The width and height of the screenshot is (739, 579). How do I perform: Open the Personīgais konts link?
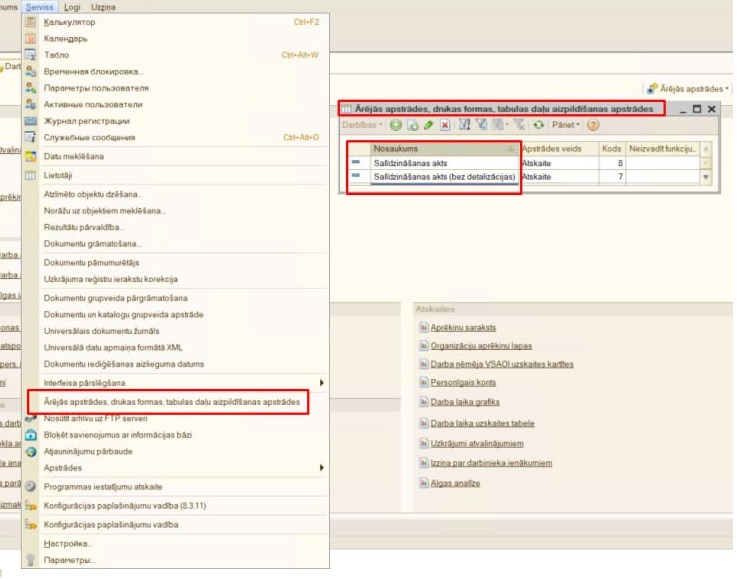[463, 383]
